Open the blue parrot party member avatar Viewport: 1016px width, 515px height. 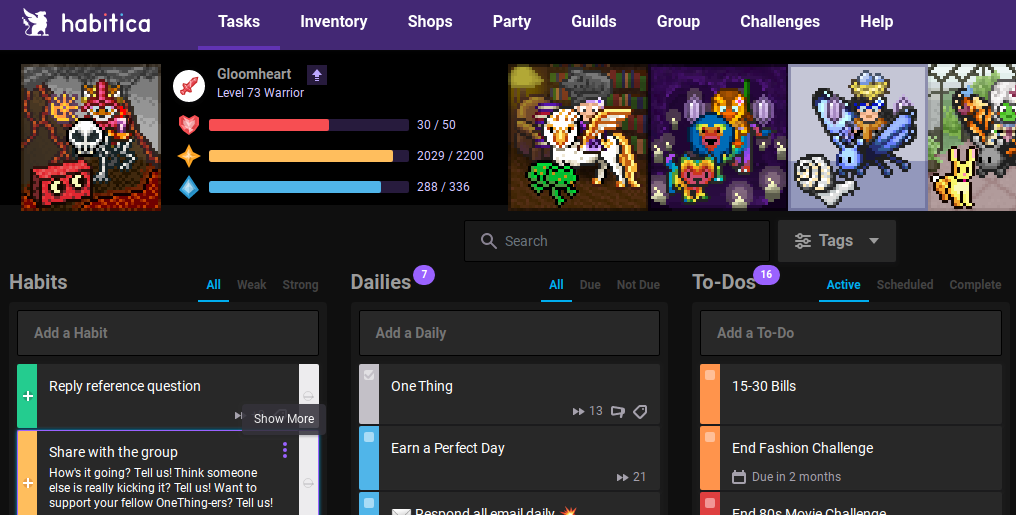point(718,137)
